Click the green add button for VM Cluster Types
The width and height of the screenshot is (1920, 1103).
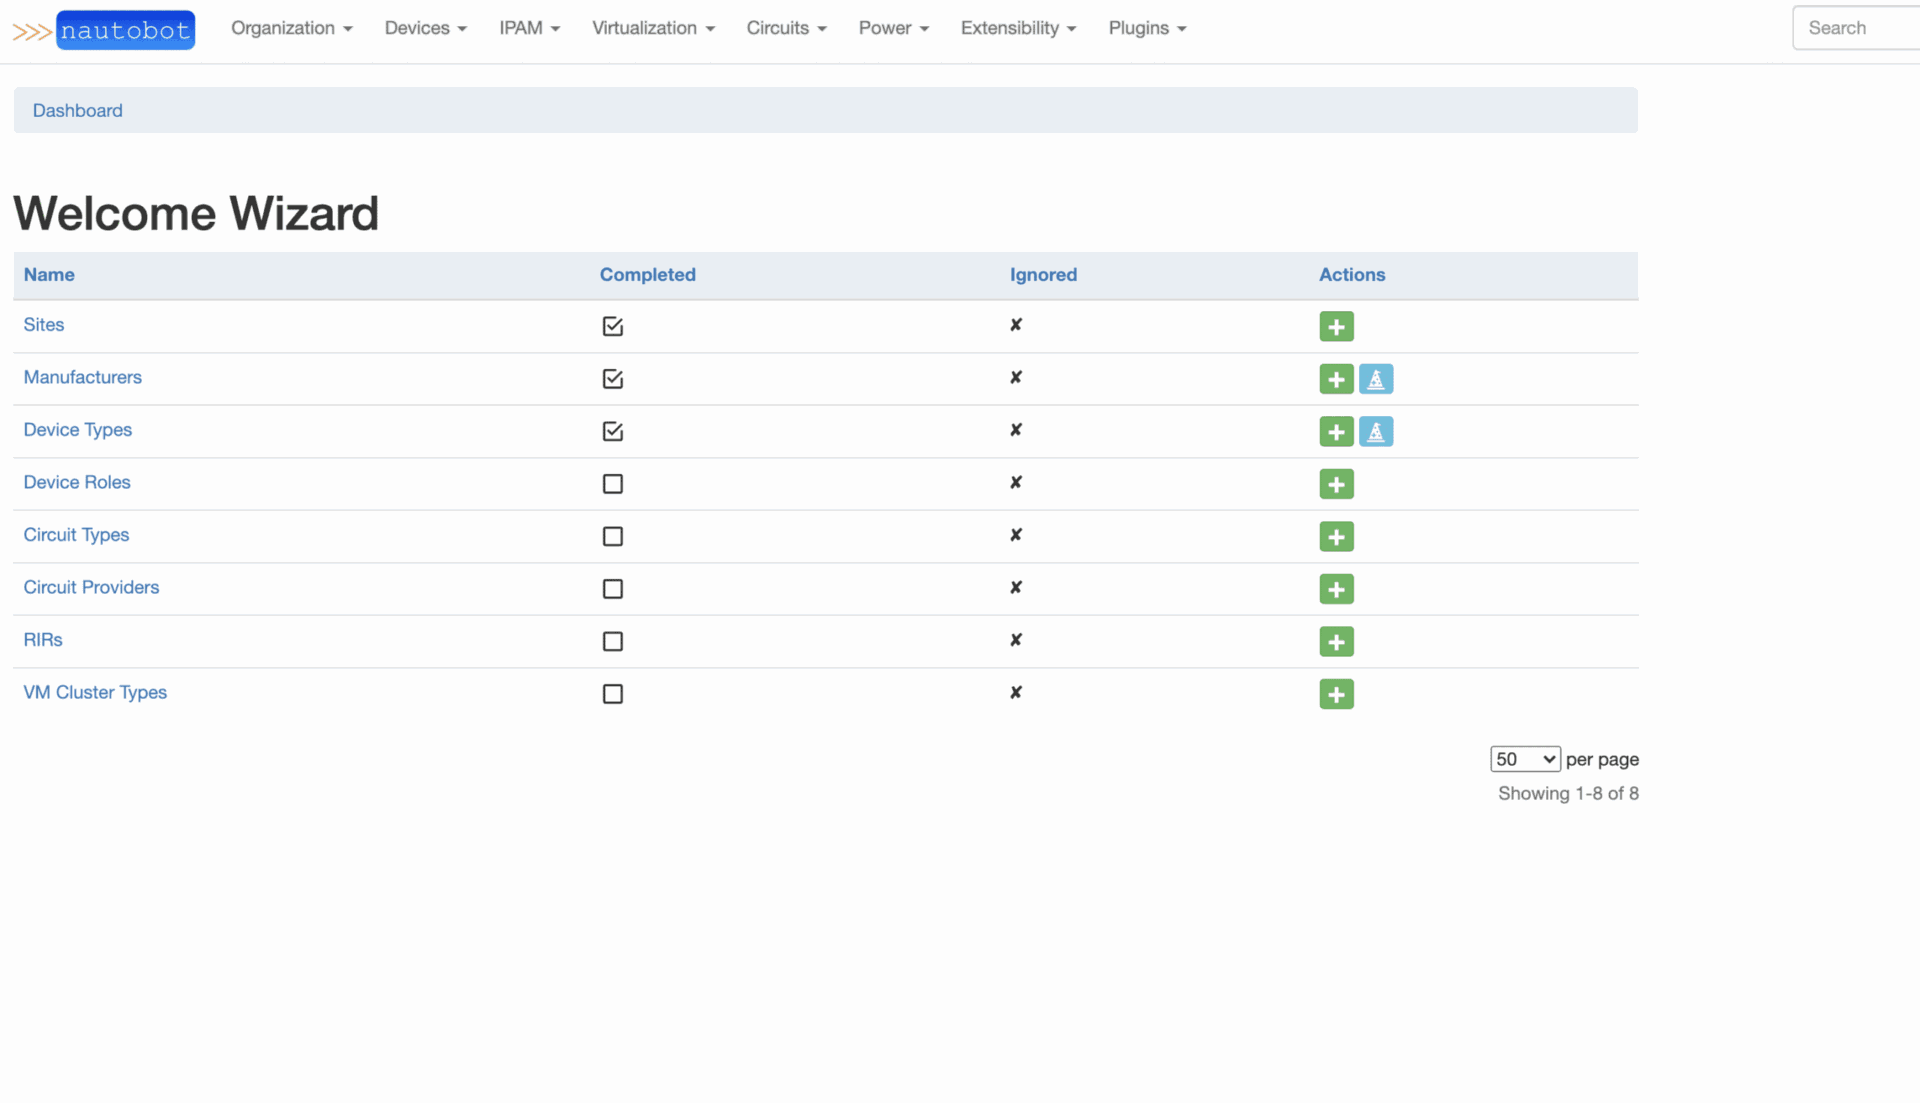[1336, 694]
